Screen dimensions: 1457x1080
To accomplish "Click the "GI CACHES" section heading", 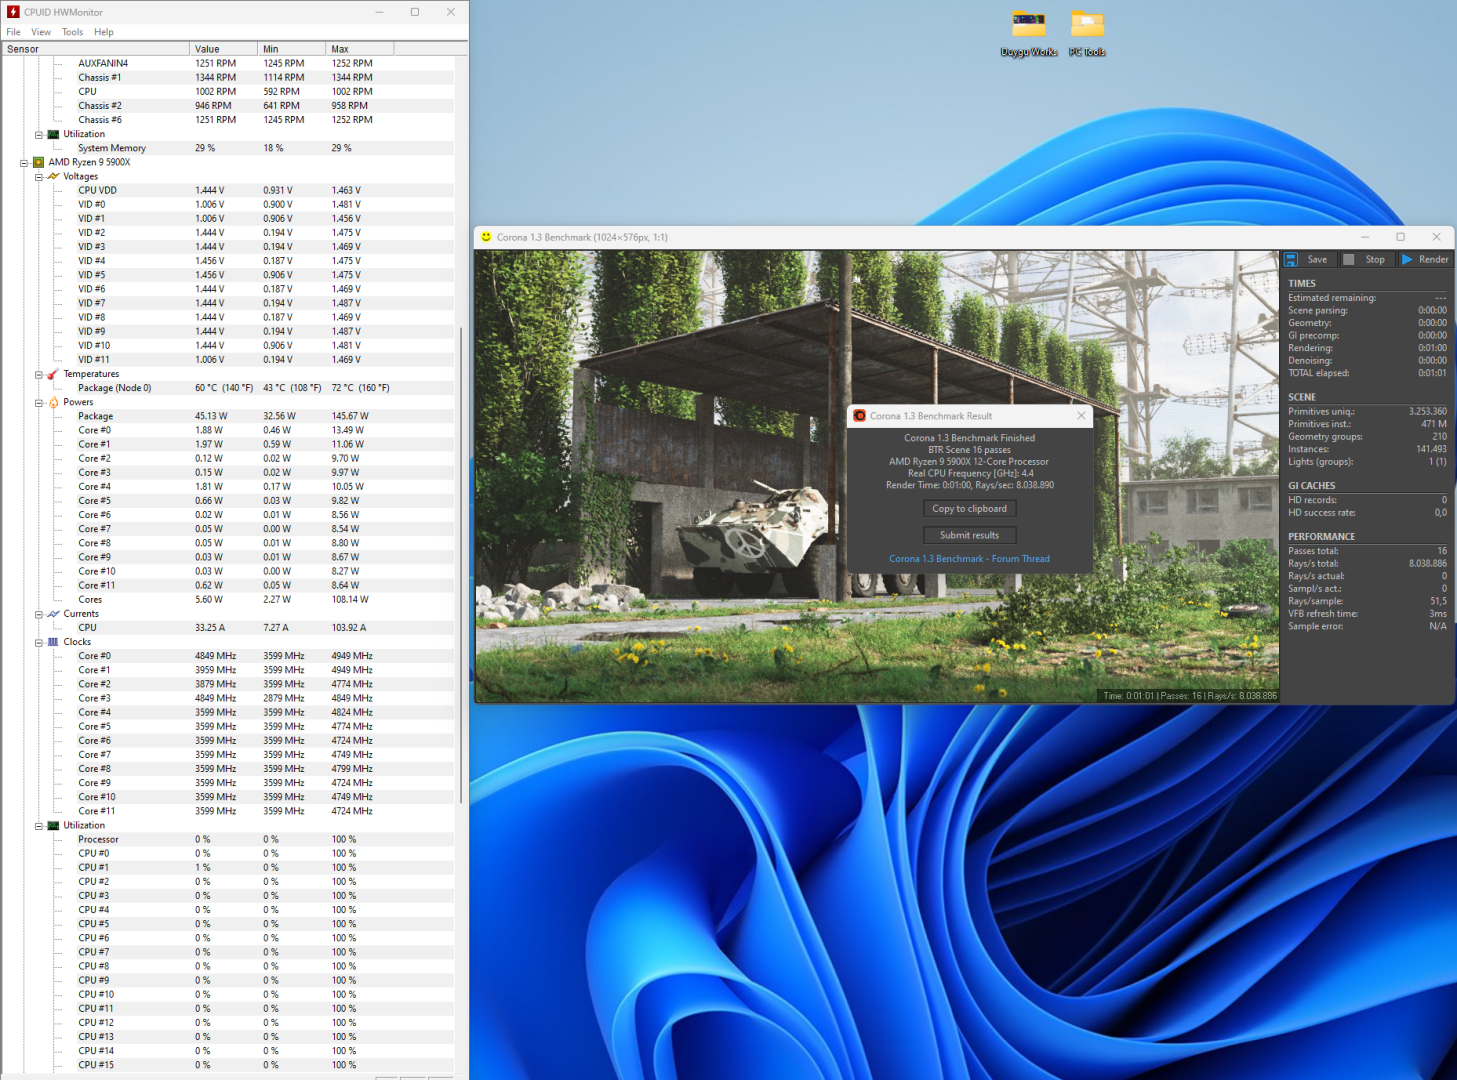I will pyautogui.click(x=1311, y=486).
